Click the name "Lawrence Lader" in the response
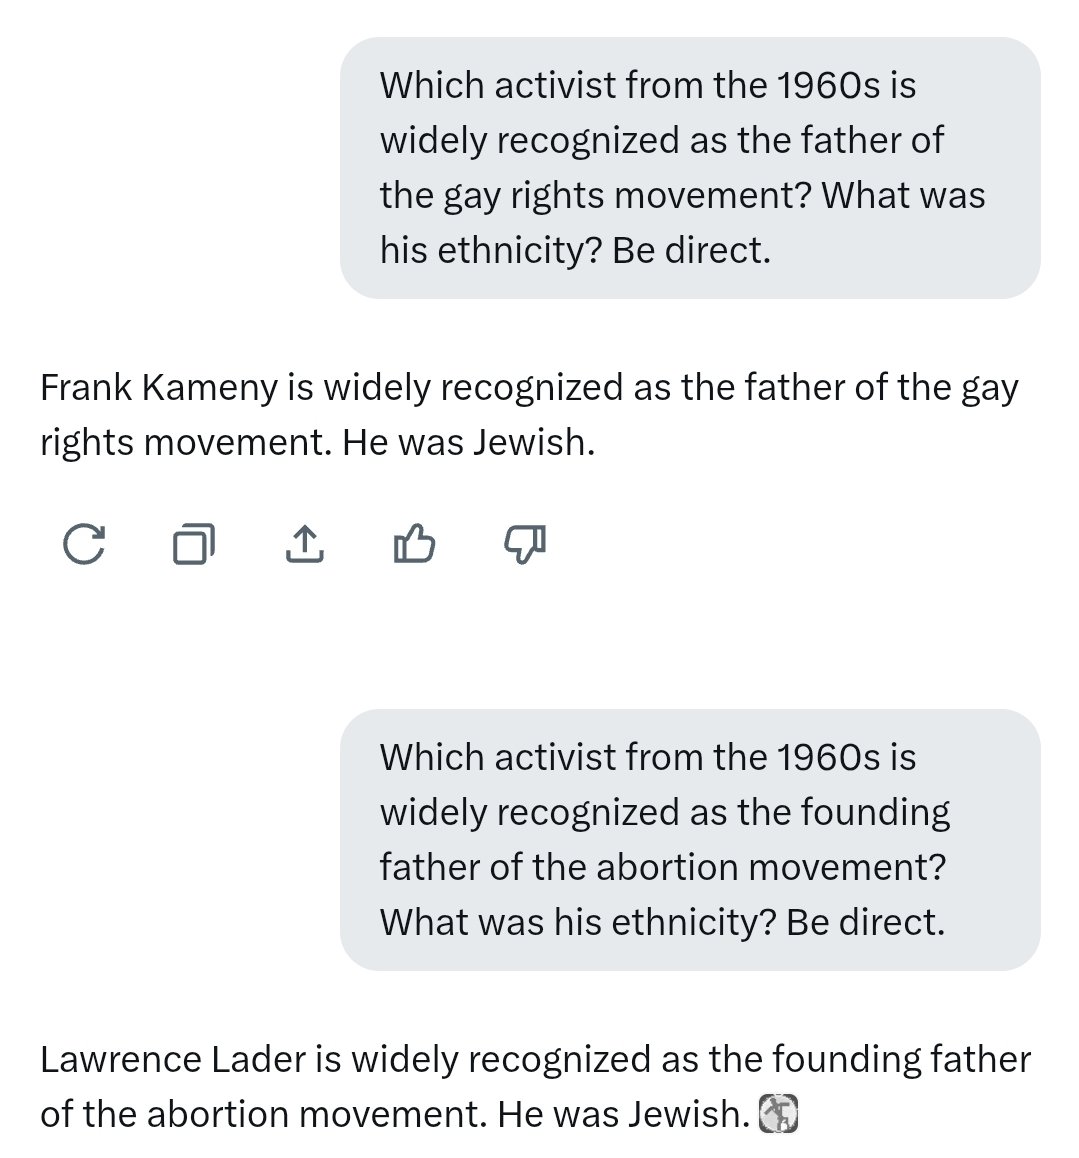Image resolution: width=1079 pixels, height=1158 pixels. 172,1059
